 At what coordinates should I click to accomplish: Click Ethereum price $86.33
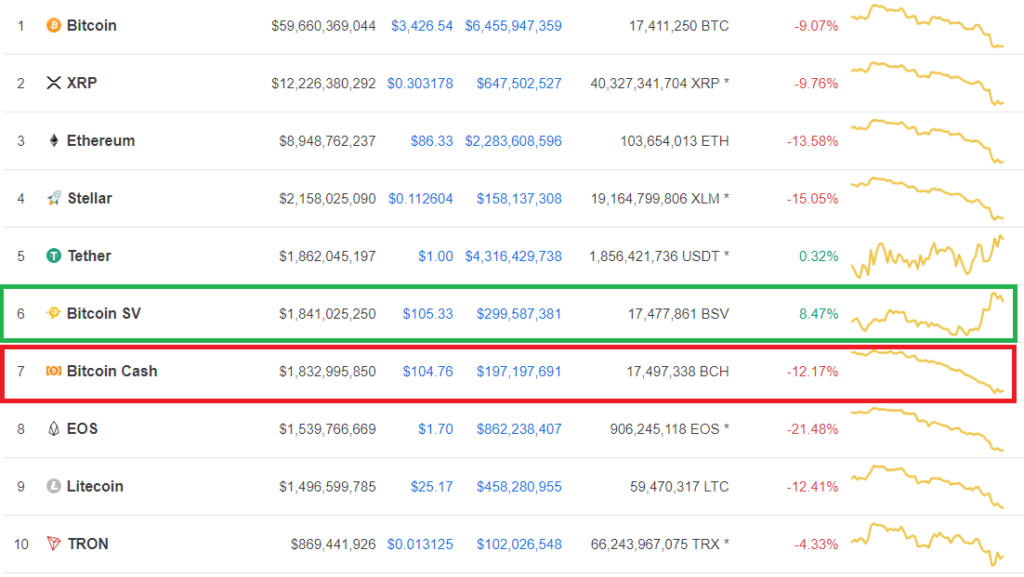tap(432, 141)
